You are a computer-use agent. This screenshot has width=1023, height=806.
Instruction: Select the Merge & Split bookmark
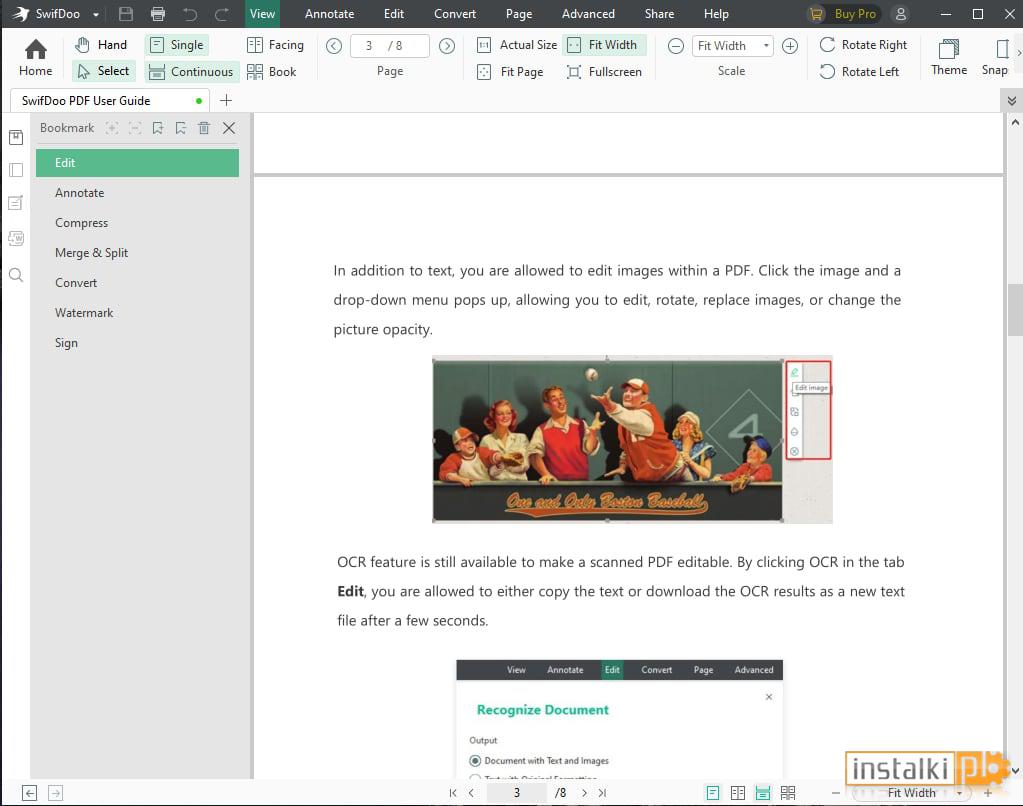(x=137, y=253)
